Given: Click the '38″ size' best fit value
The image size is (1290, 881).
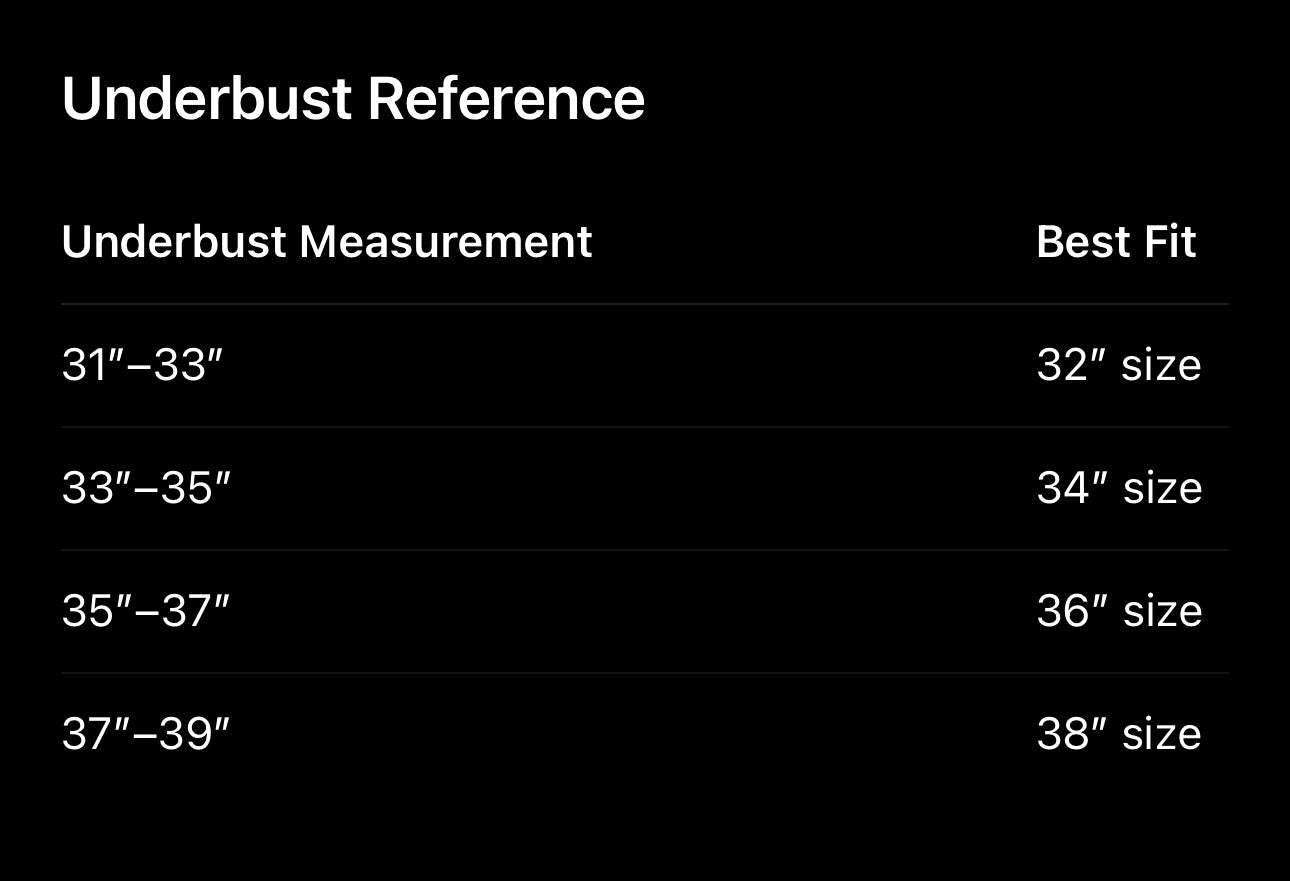Looking at the screenshot, I should pyautogui.click(x=1119, y=734).
